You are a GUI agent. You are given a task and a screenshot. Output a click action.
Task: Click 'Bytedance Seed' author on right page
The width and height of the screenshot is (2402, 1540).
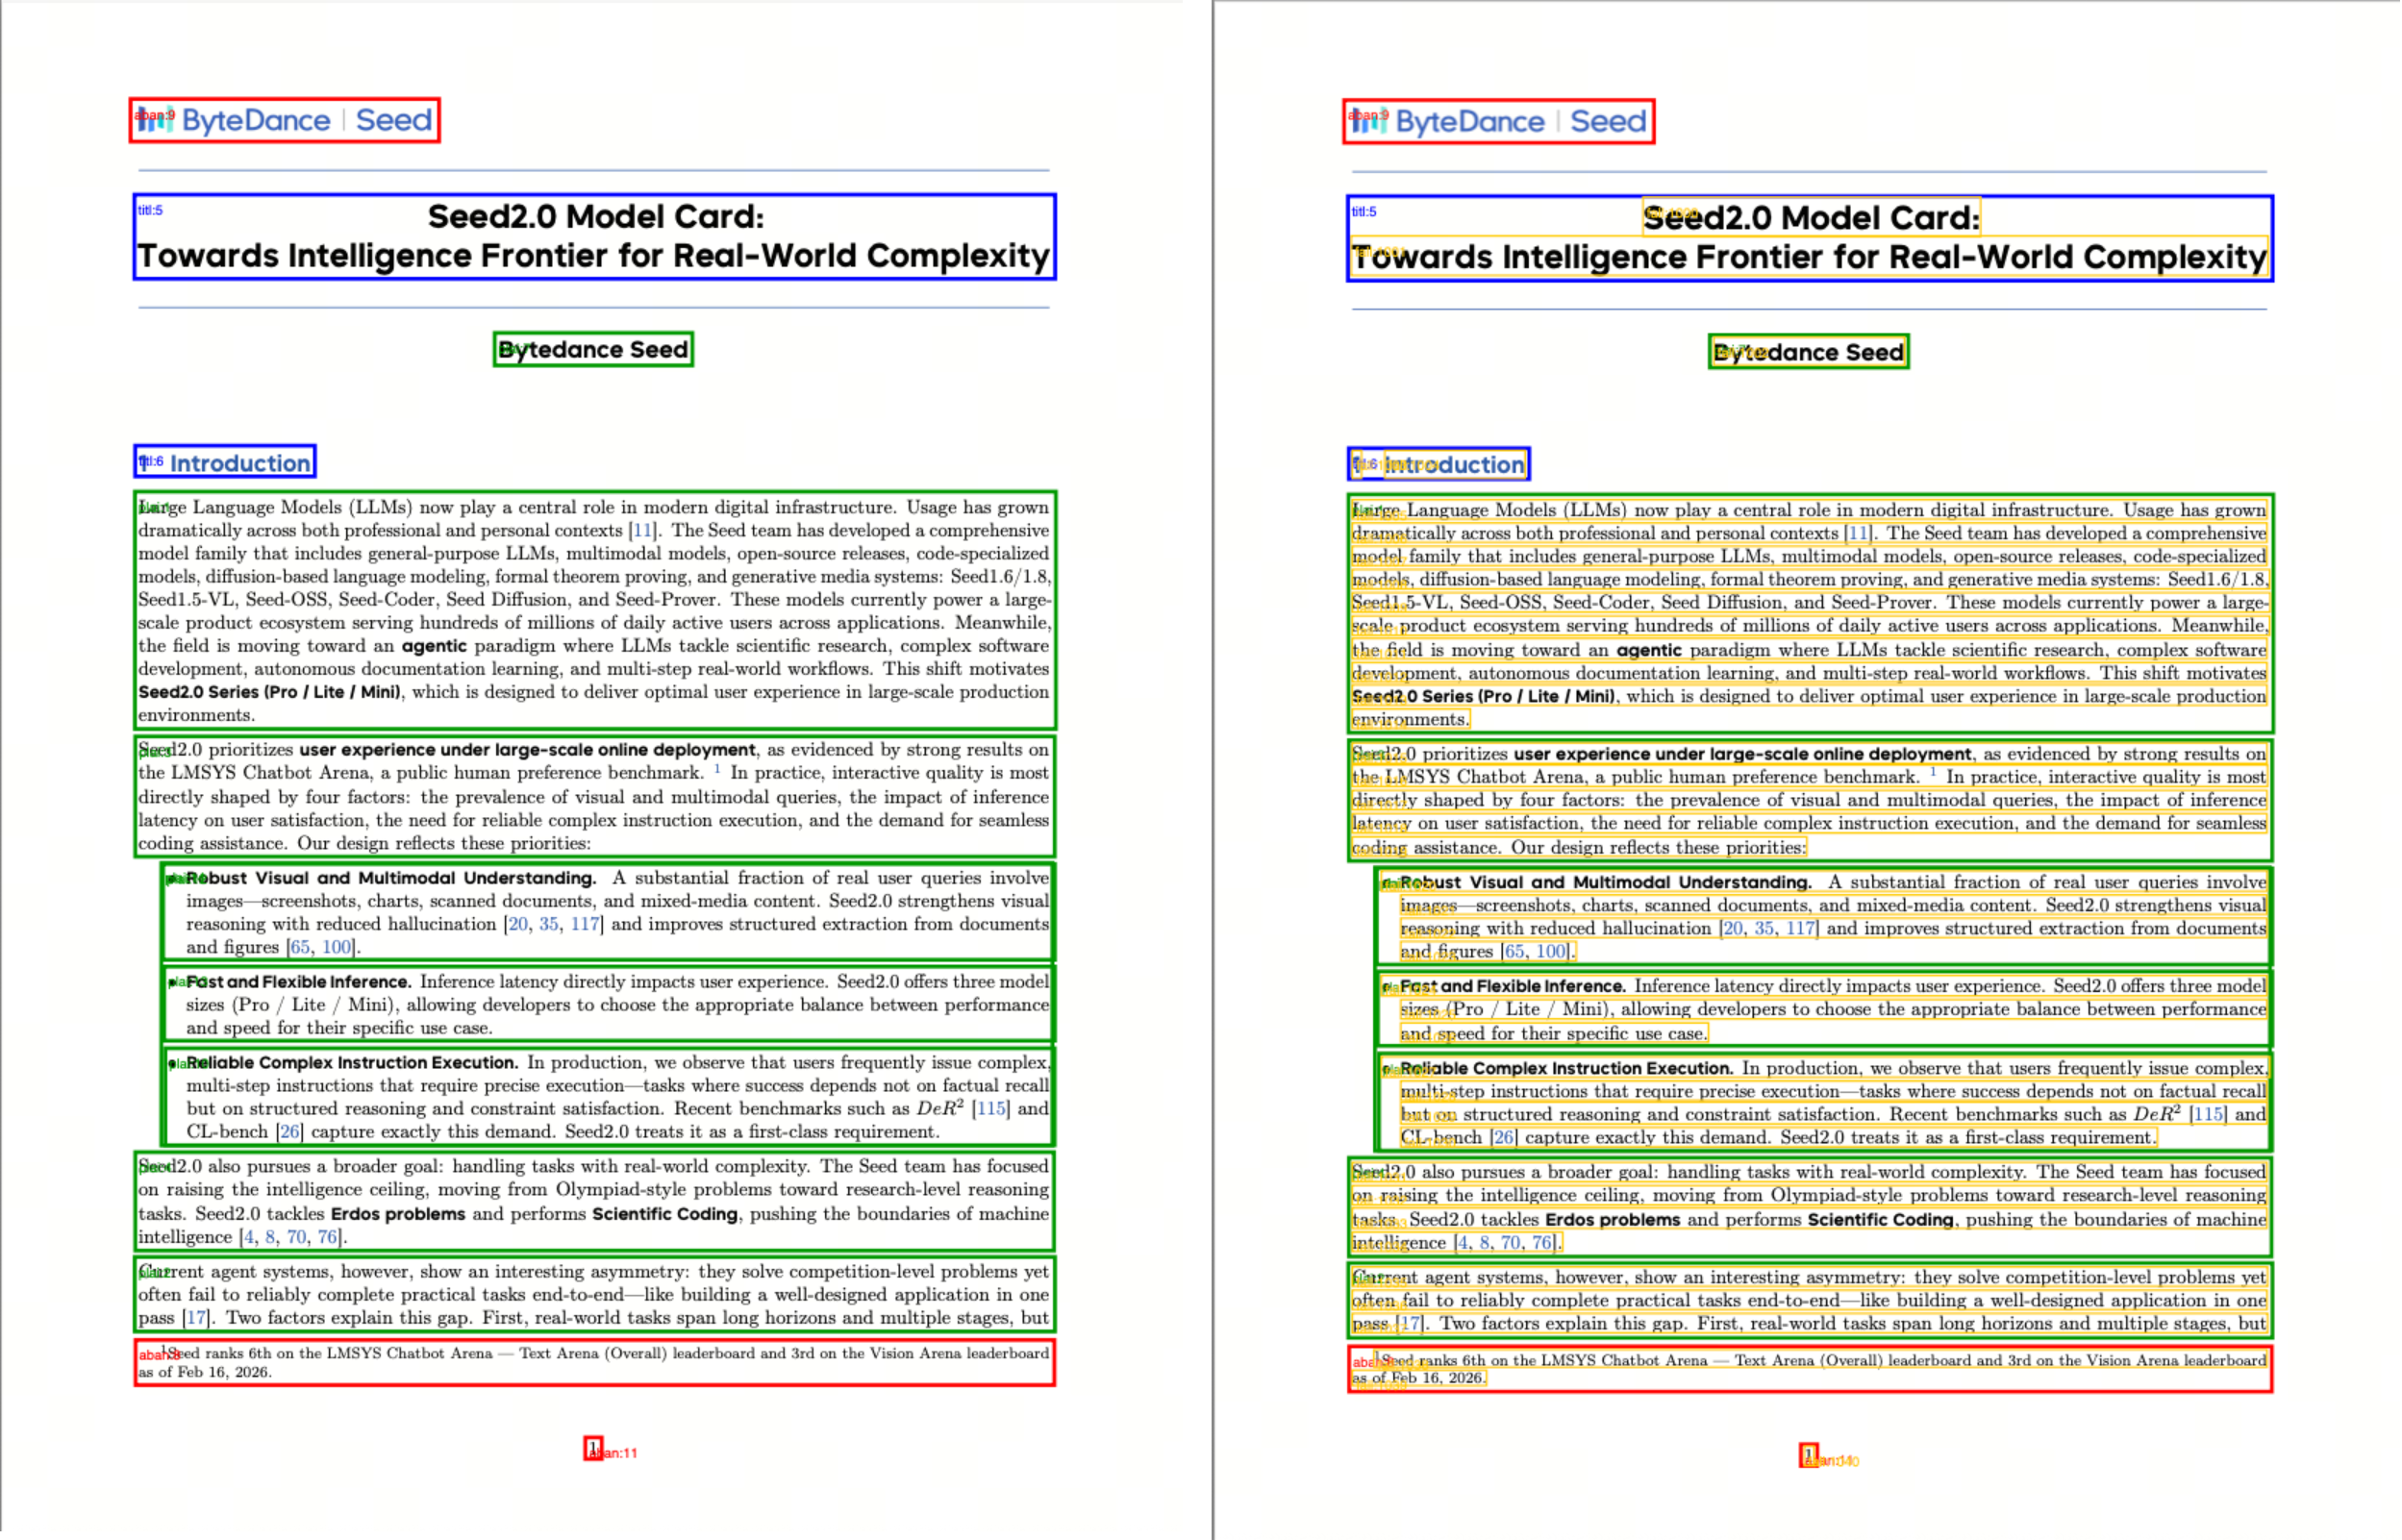(1808, 352)
